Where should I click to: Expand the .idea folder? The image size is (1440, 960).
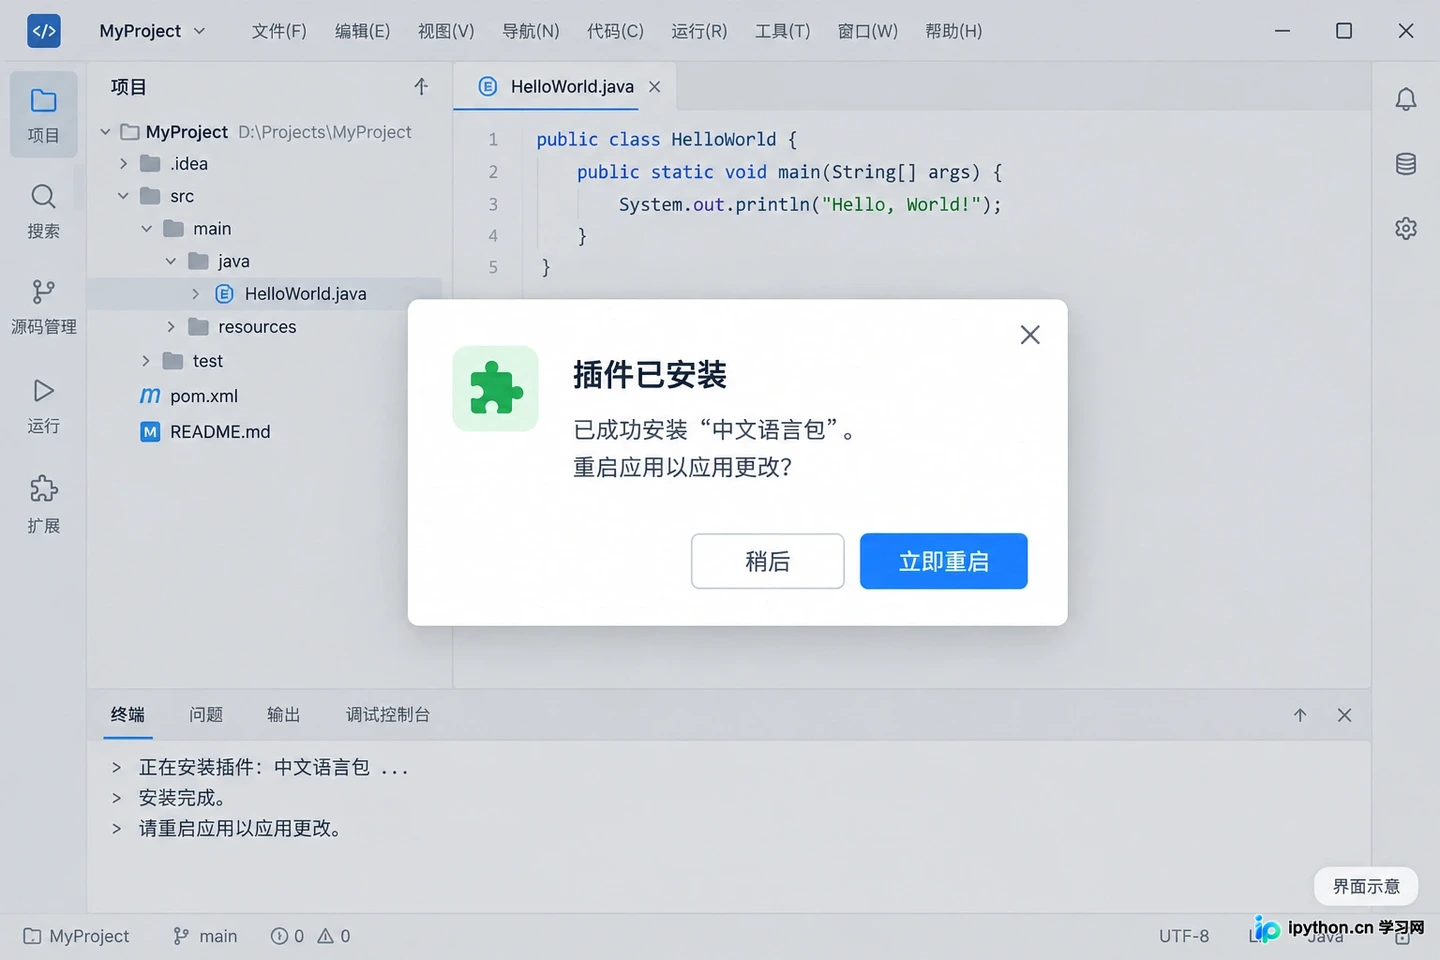coord(124,164)
